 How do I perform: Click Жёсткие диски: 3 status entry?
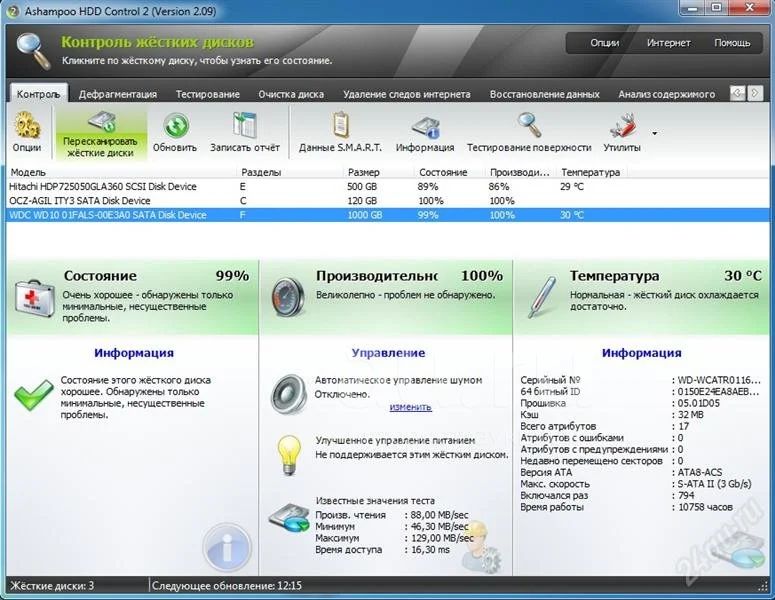(52, 586)
